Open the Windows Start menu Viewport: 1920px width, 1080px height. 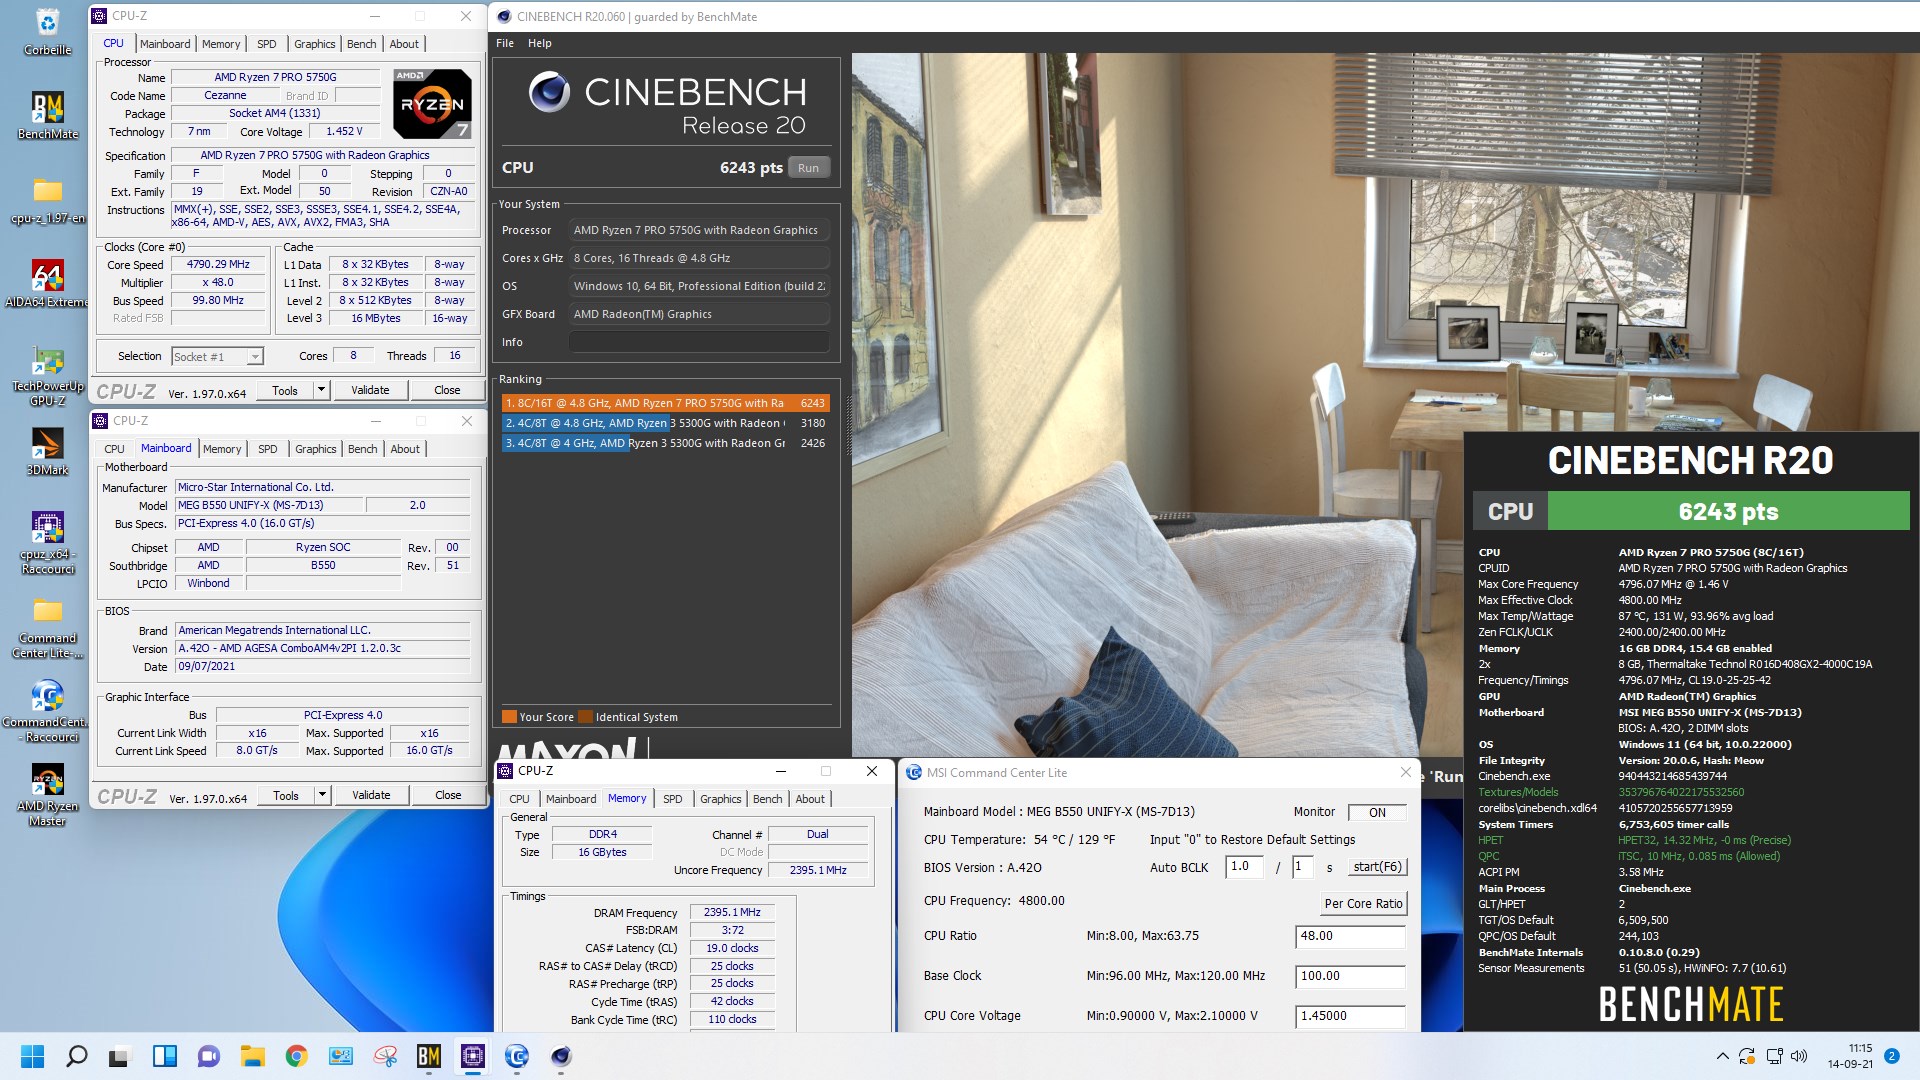[33, 1056]
